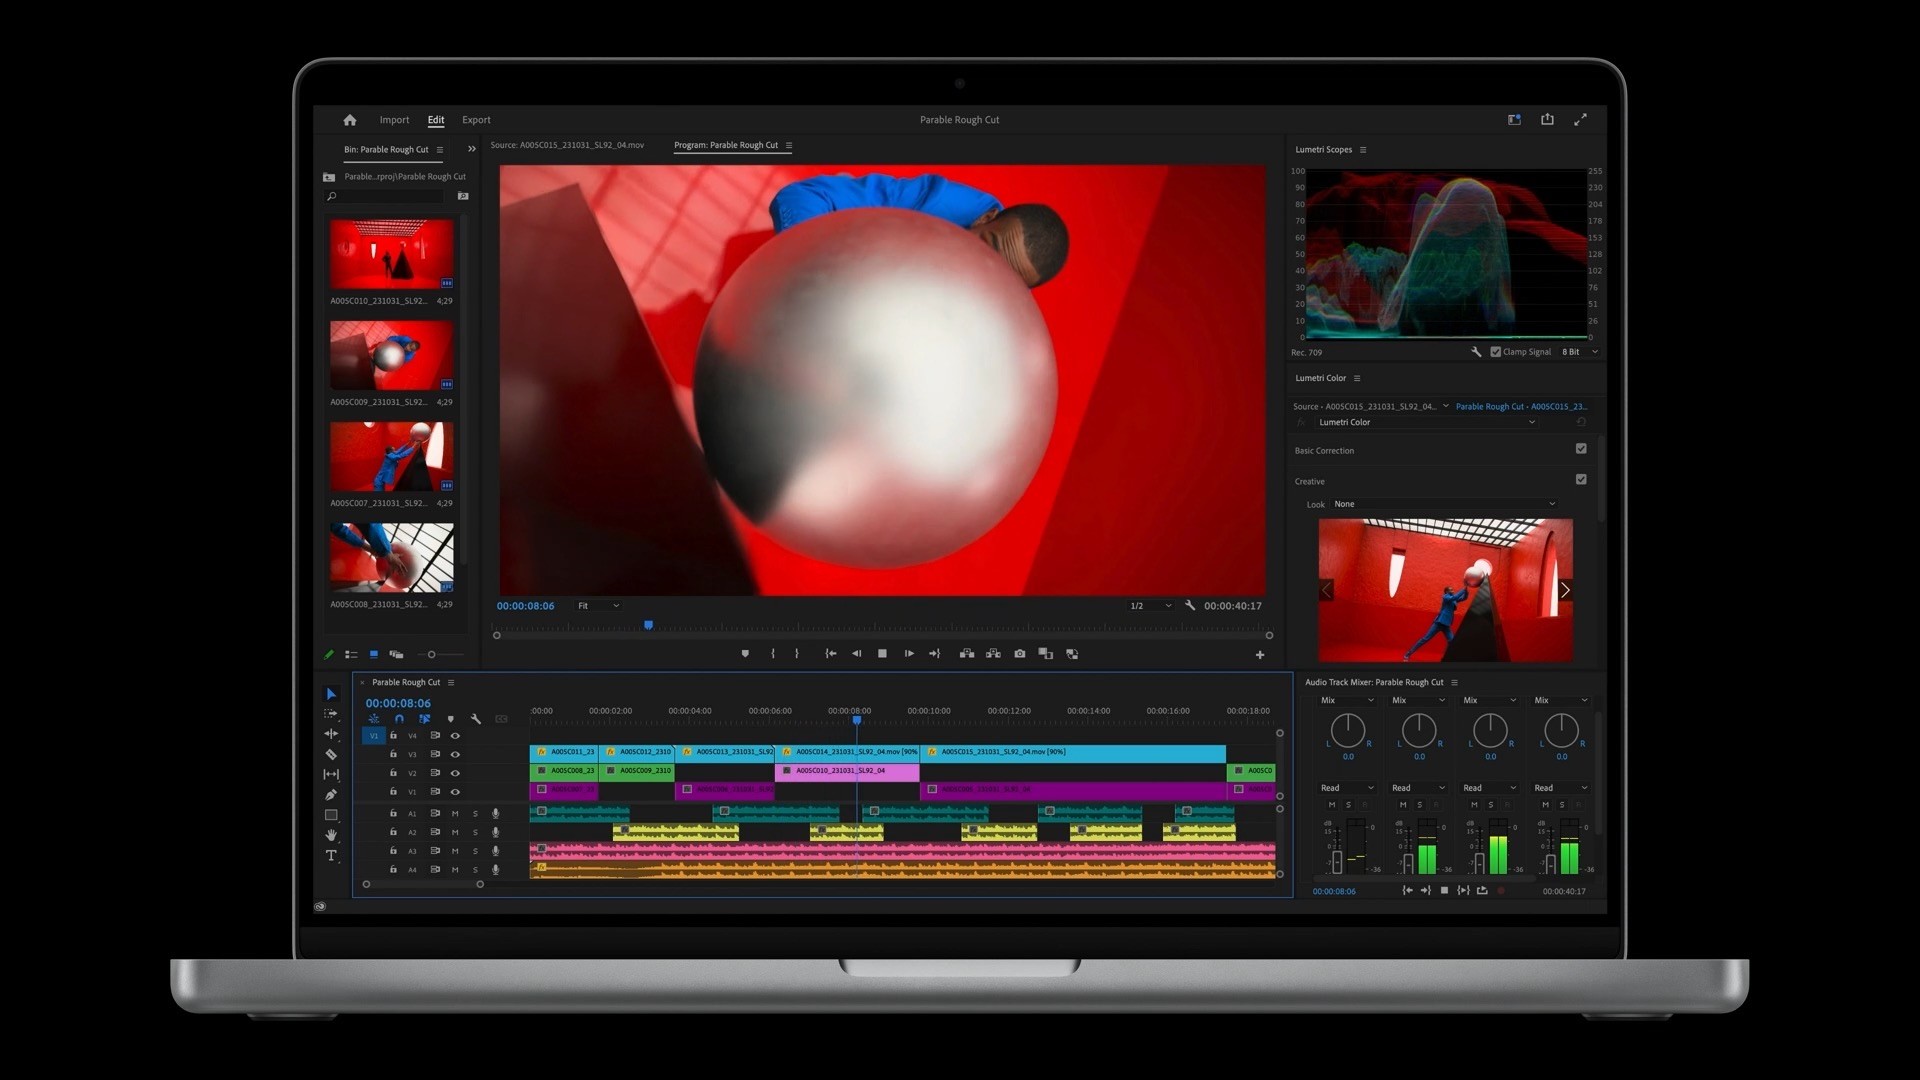The width and height of the screenshot is (1920, 1080).
Task: Hide the V3 track with eye icon
Action: coord(455,755)
